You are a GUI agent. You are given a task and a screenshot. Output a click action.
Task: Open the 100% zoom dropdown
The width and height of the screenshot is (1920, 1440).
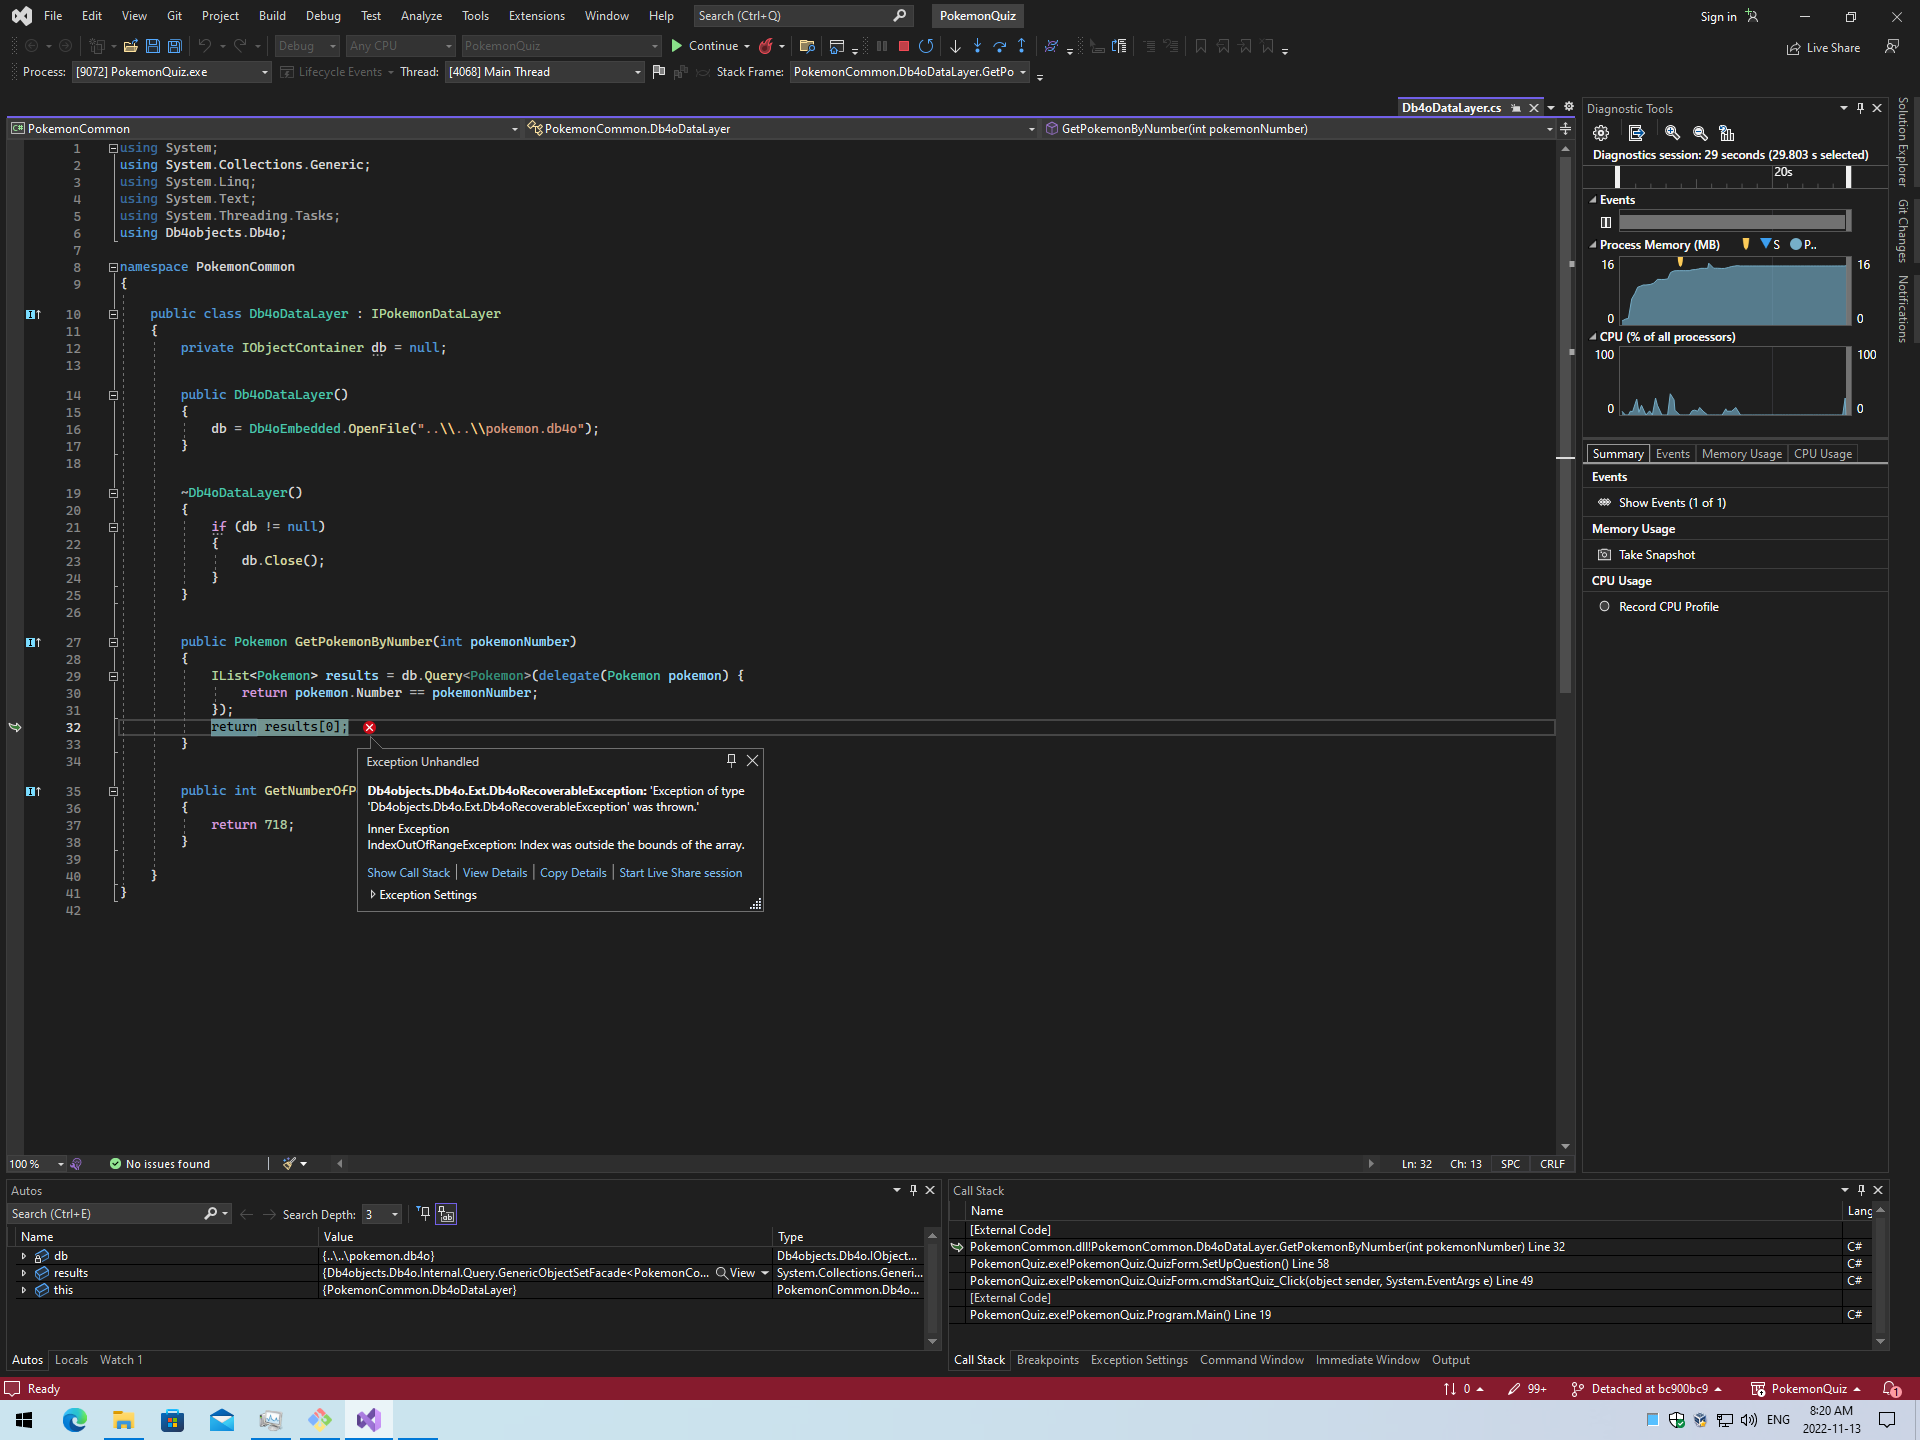coord(60,1164)
